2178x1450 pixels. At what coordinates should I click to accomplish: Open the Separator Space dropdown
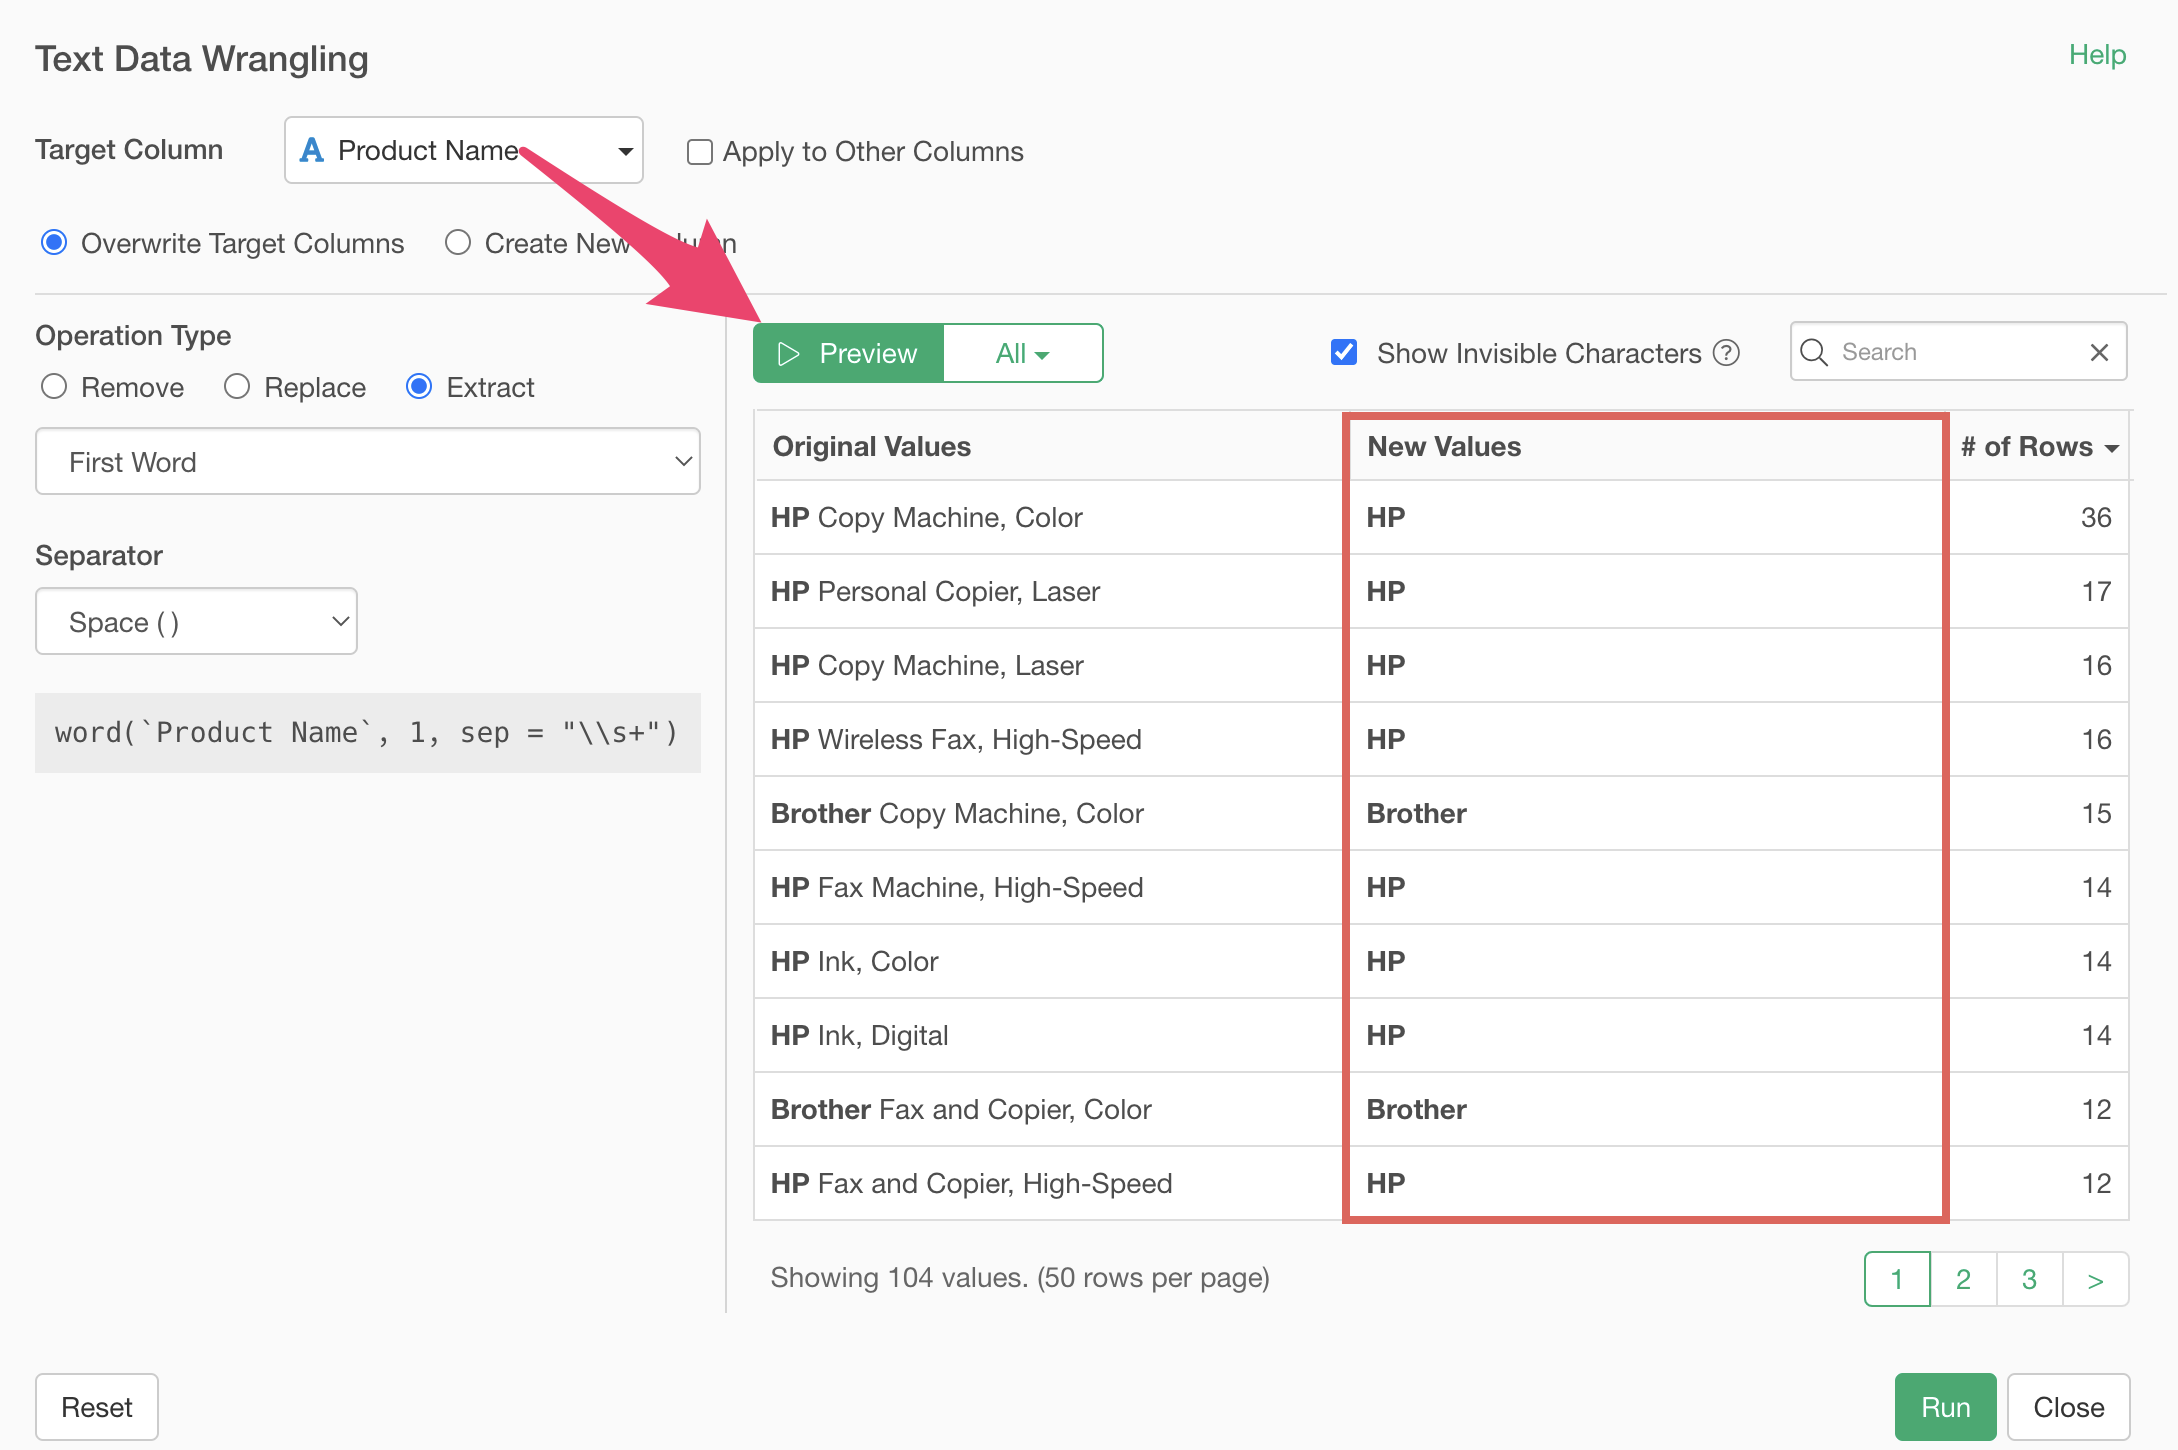click(197, 621)
